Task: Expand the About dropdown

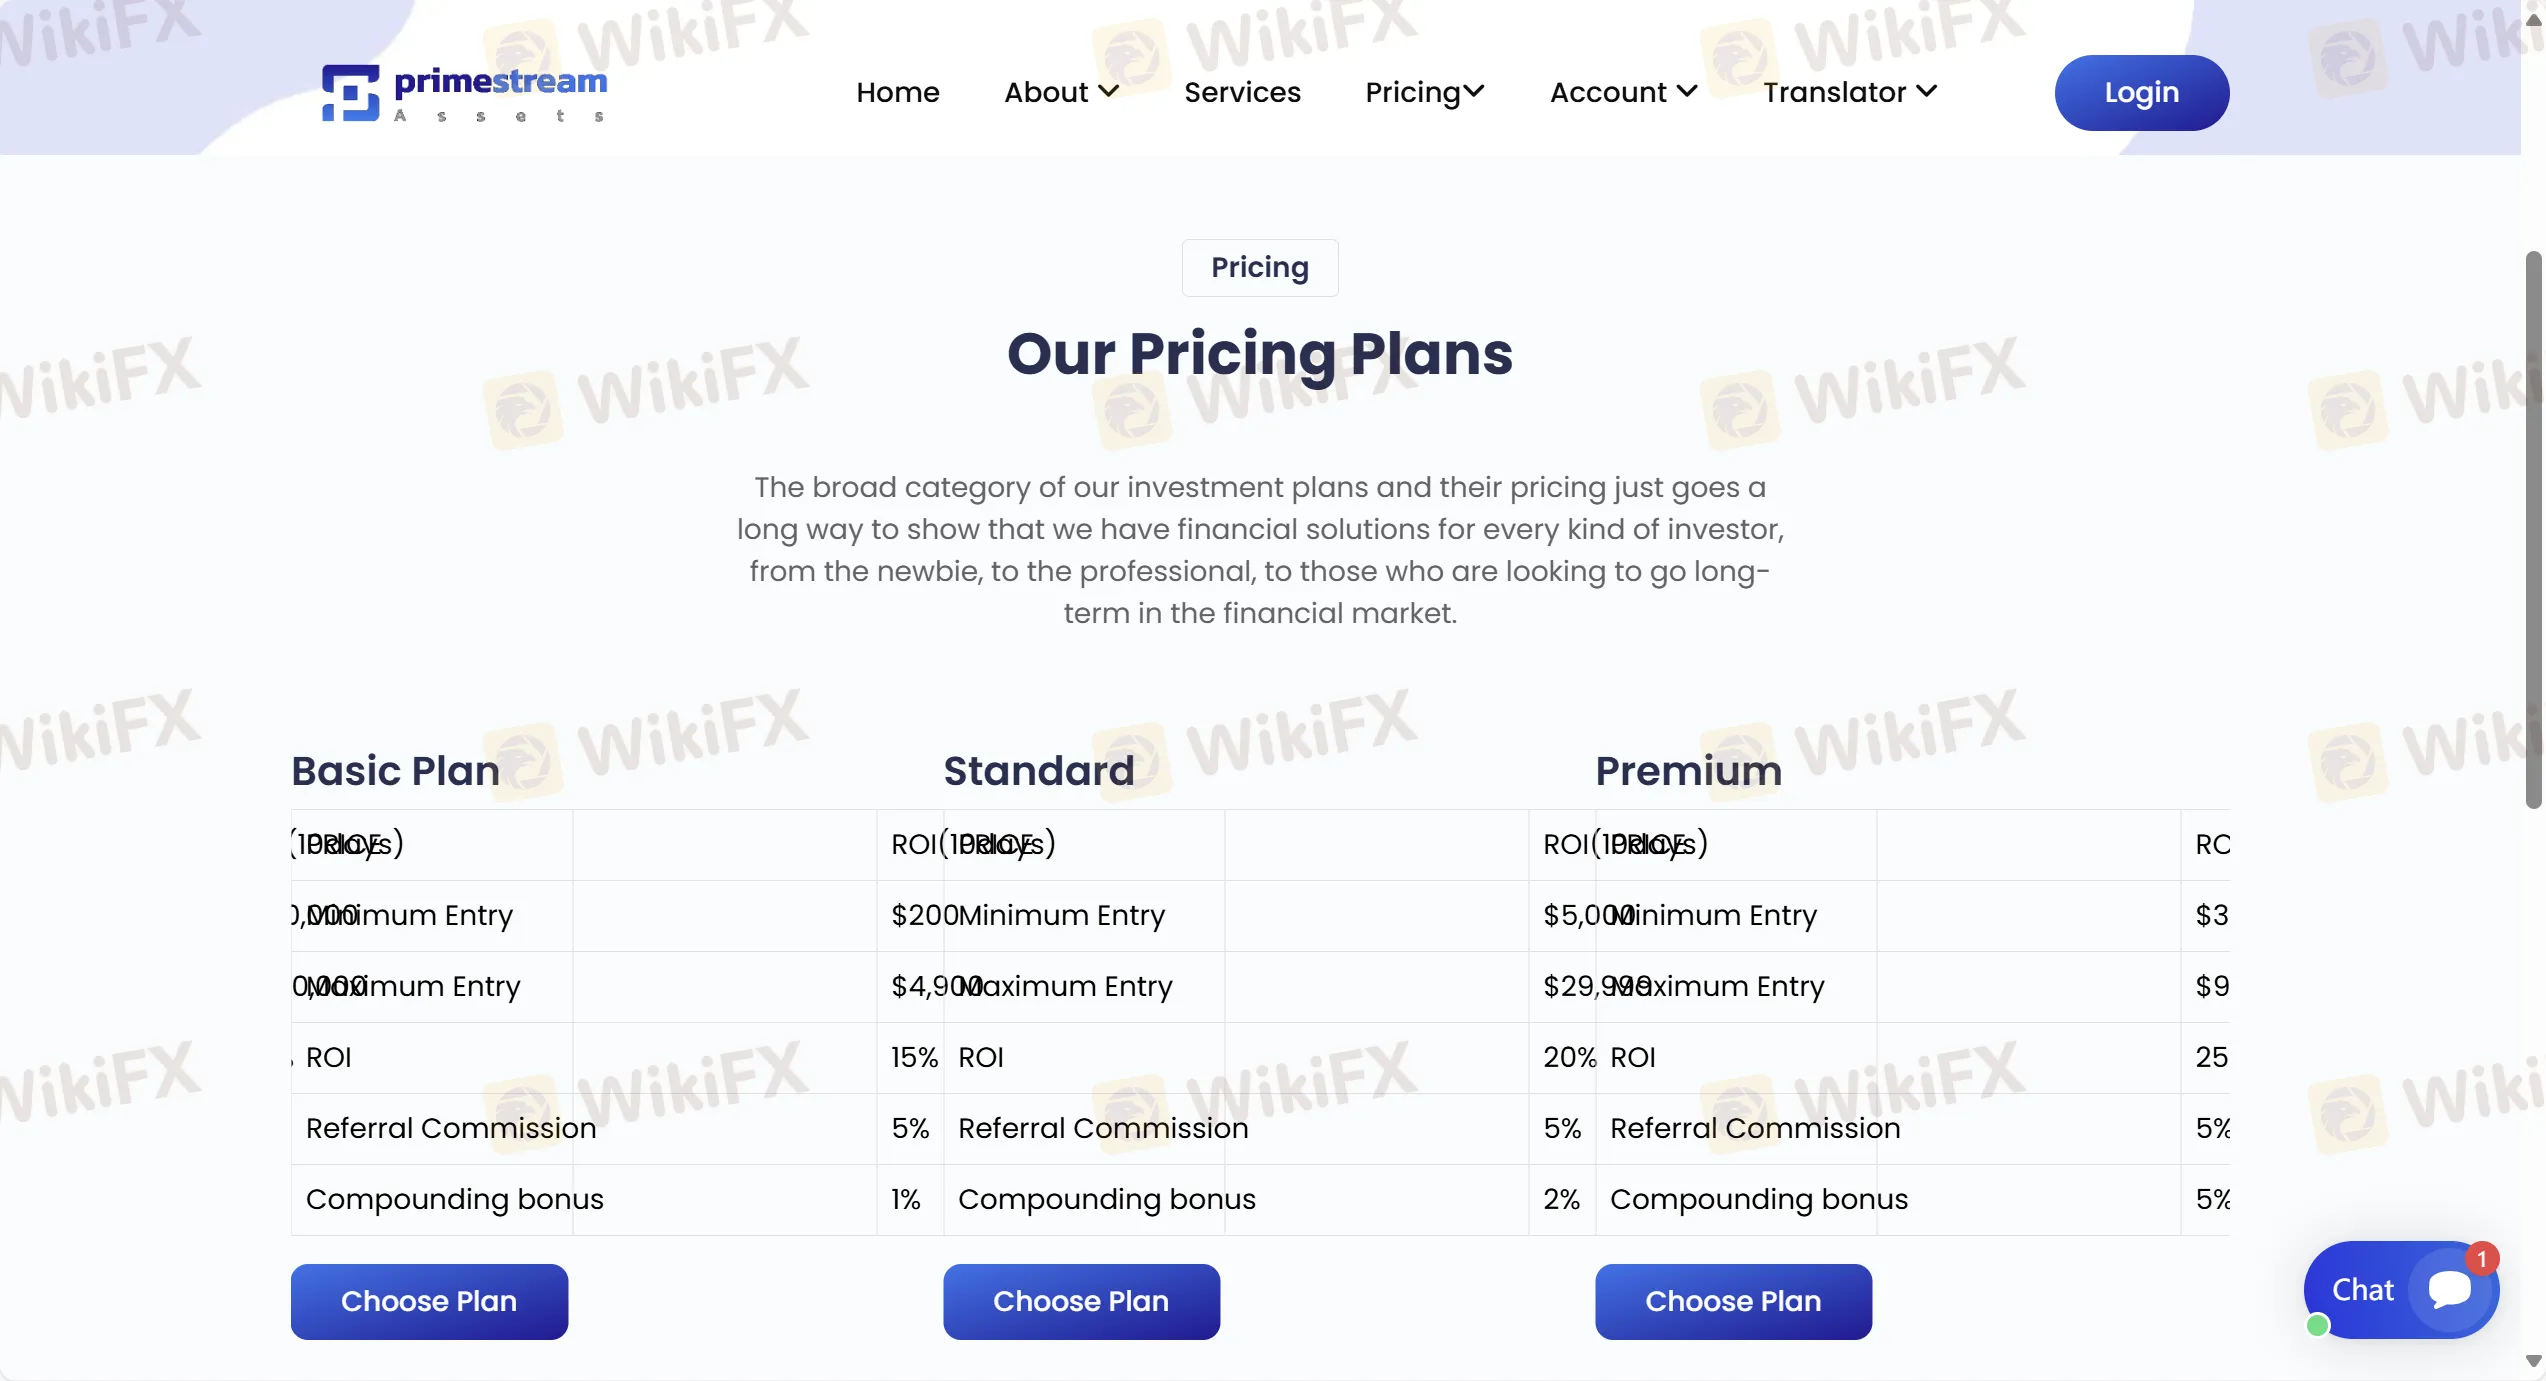Action: (1059, 92)
